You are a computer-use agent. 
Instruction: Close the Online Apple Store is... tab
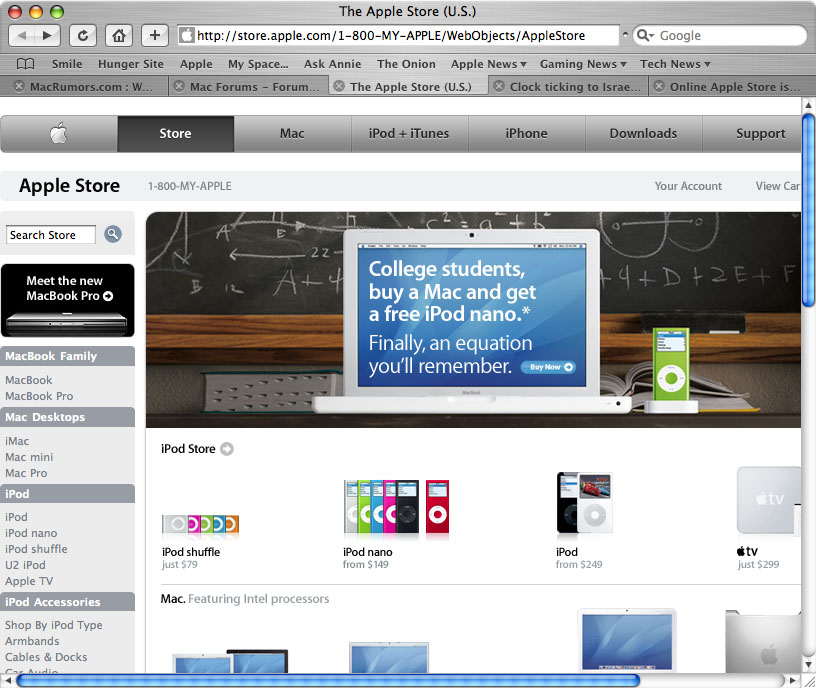pos(659,86)
